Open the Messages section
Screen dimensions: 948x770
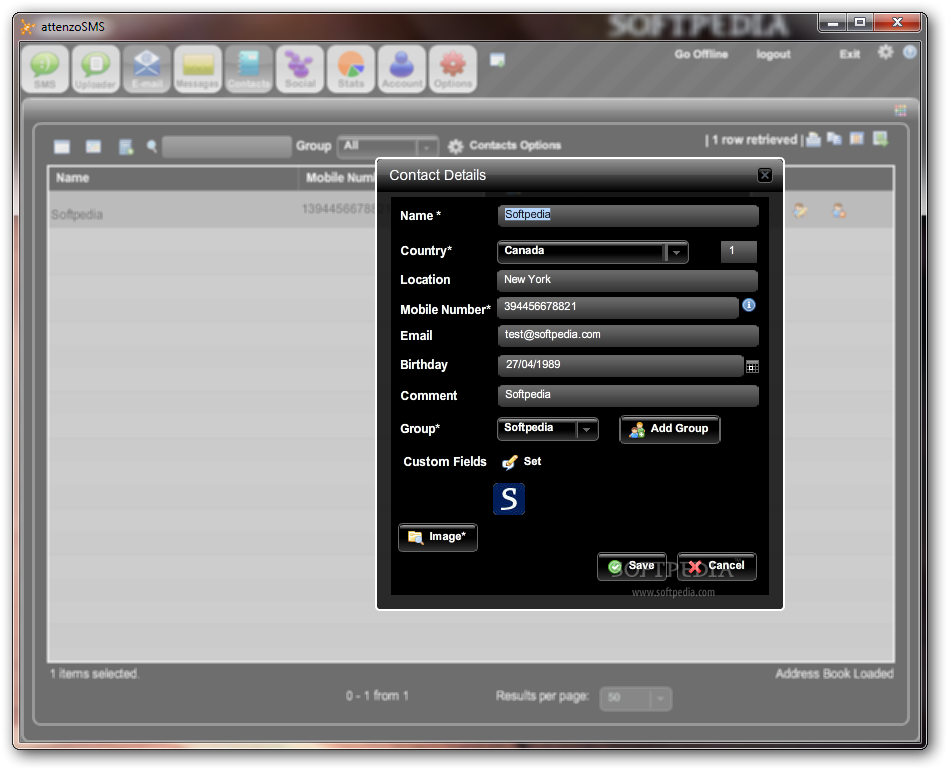[x=198, y=69]
